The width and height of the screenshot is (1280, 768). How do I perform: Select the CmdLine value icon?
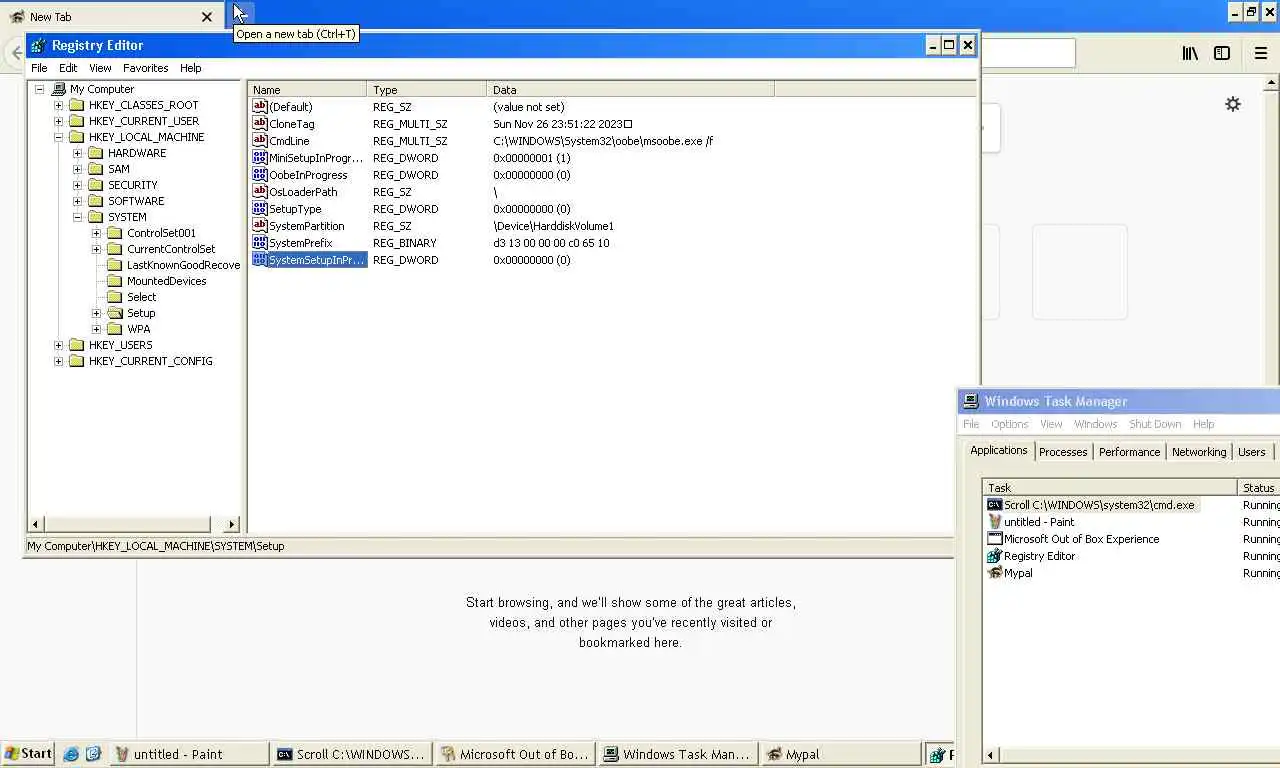click(260, 141)
